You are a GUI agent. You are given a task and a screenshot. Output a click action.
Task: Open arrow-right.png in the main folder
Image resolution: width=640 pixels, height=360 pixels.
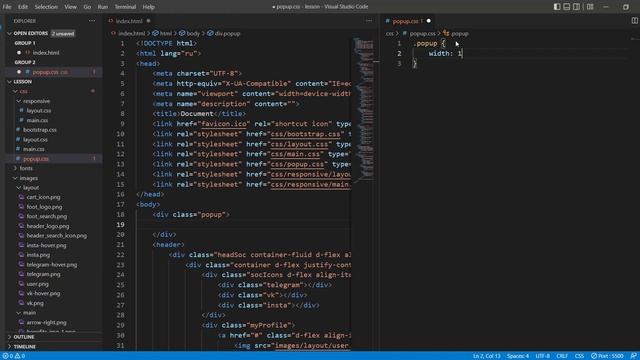pos(46,322)
